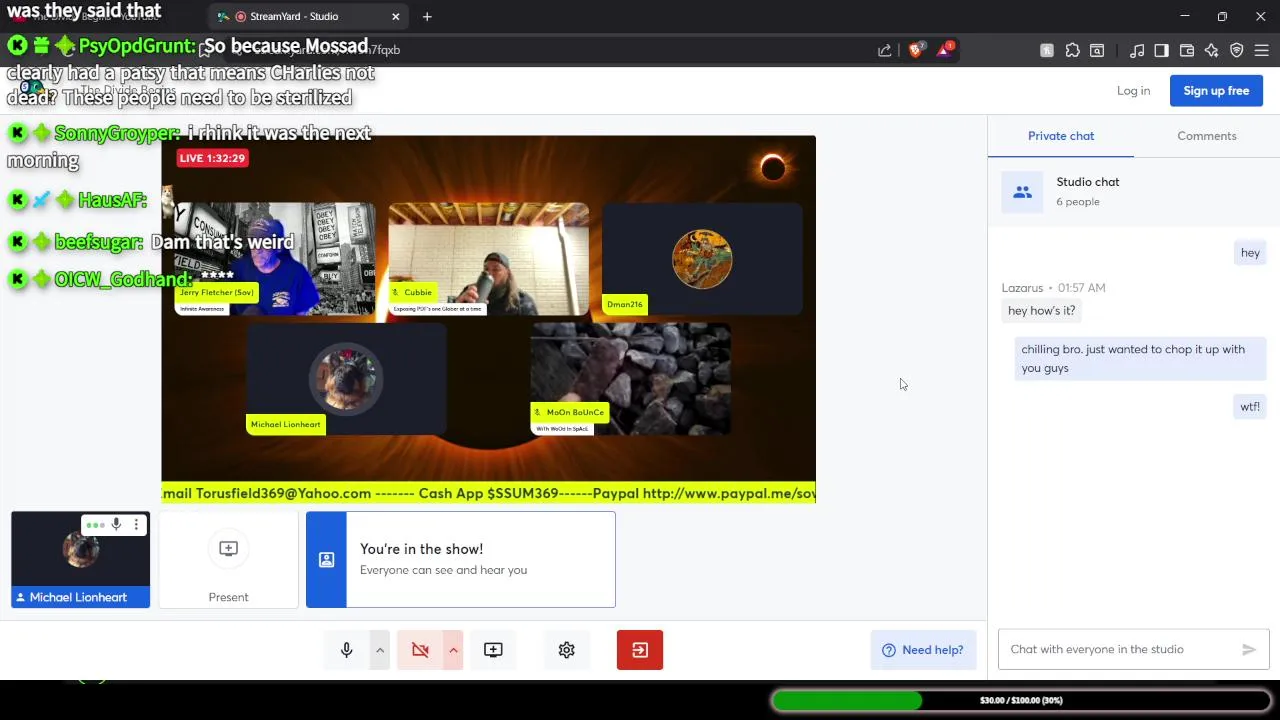Click the HausAF username in overlay chat
Image resolution: width=1280 pixels, height=720 pixels.
pyautogui.click(x=112, y=200)
